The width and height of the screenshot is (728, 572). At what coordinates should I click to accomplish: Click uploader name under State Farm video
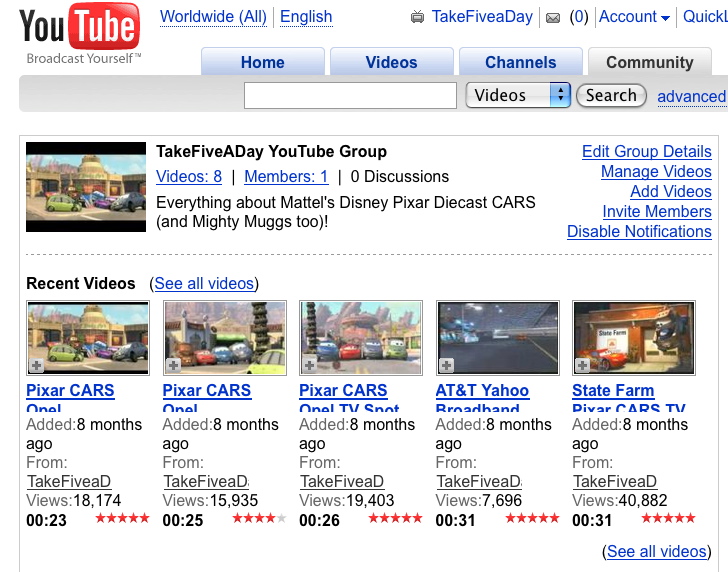[615, 481]
